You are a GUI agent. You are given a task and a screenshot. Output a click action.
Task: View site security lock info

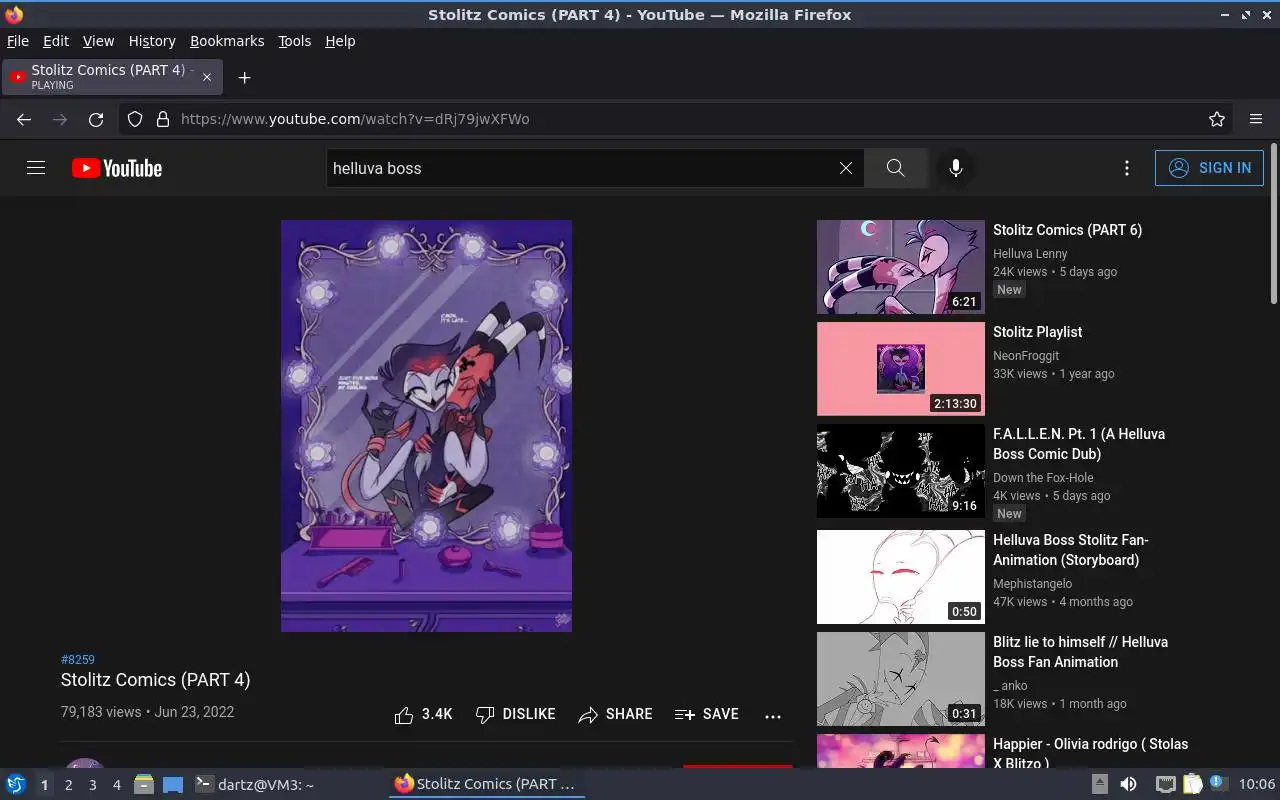coord(163,119)
